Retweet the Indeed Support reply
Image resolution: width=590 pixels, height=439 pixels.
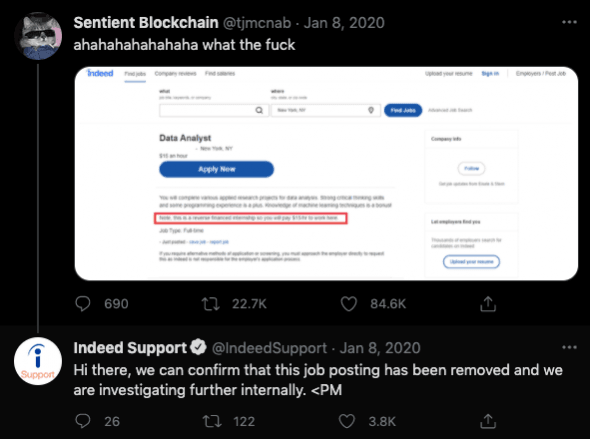pyautogui.click(x=212, y=421)
